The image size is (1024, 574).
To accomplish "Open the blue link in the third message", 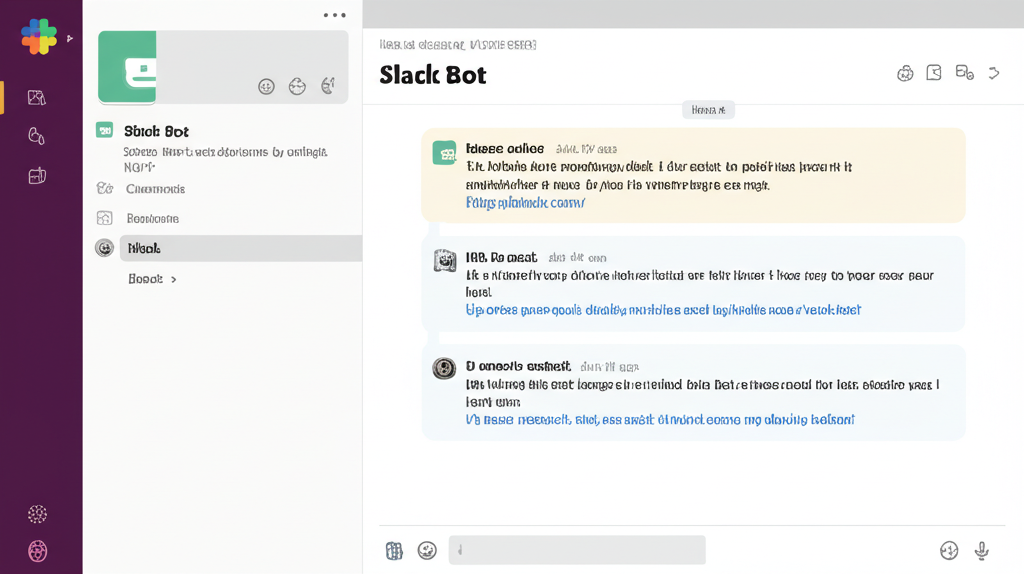I will pos(660,419).
